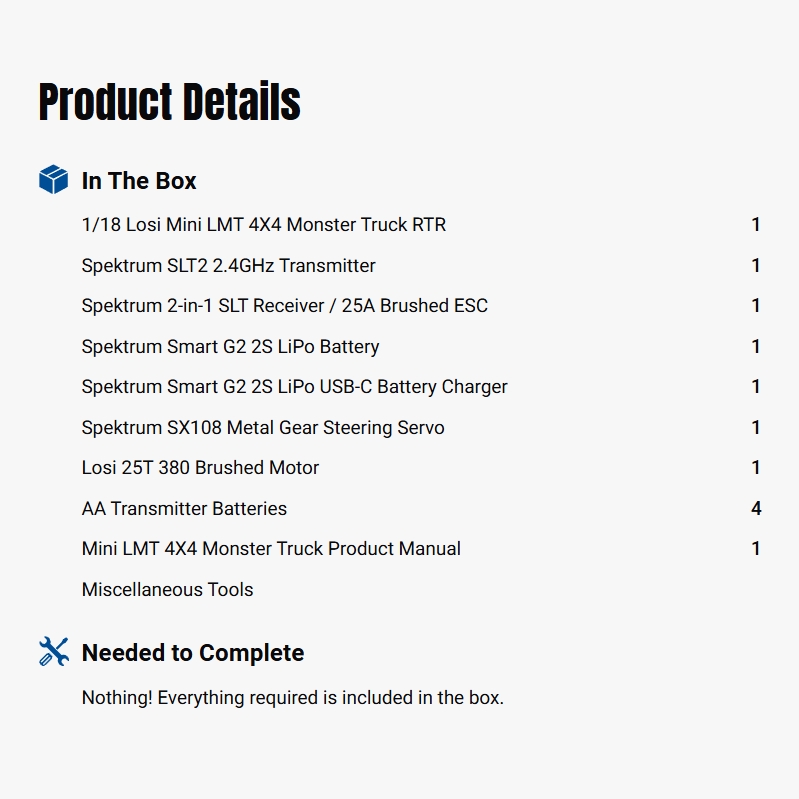799x799 pixels.
Task: Open Mini LMT Monster Truck Product Manual entry
Action: [271, 549]
